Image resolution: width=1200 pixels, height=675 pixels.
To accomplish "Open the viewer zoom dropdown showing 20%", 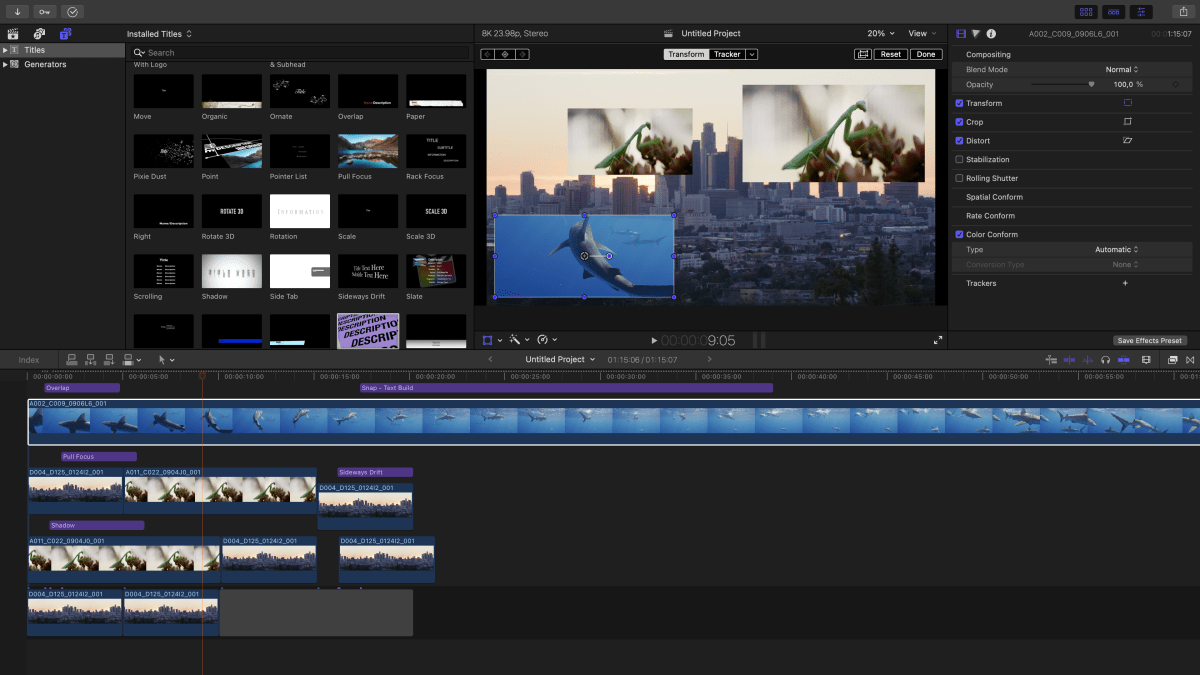I will point(878,33).
